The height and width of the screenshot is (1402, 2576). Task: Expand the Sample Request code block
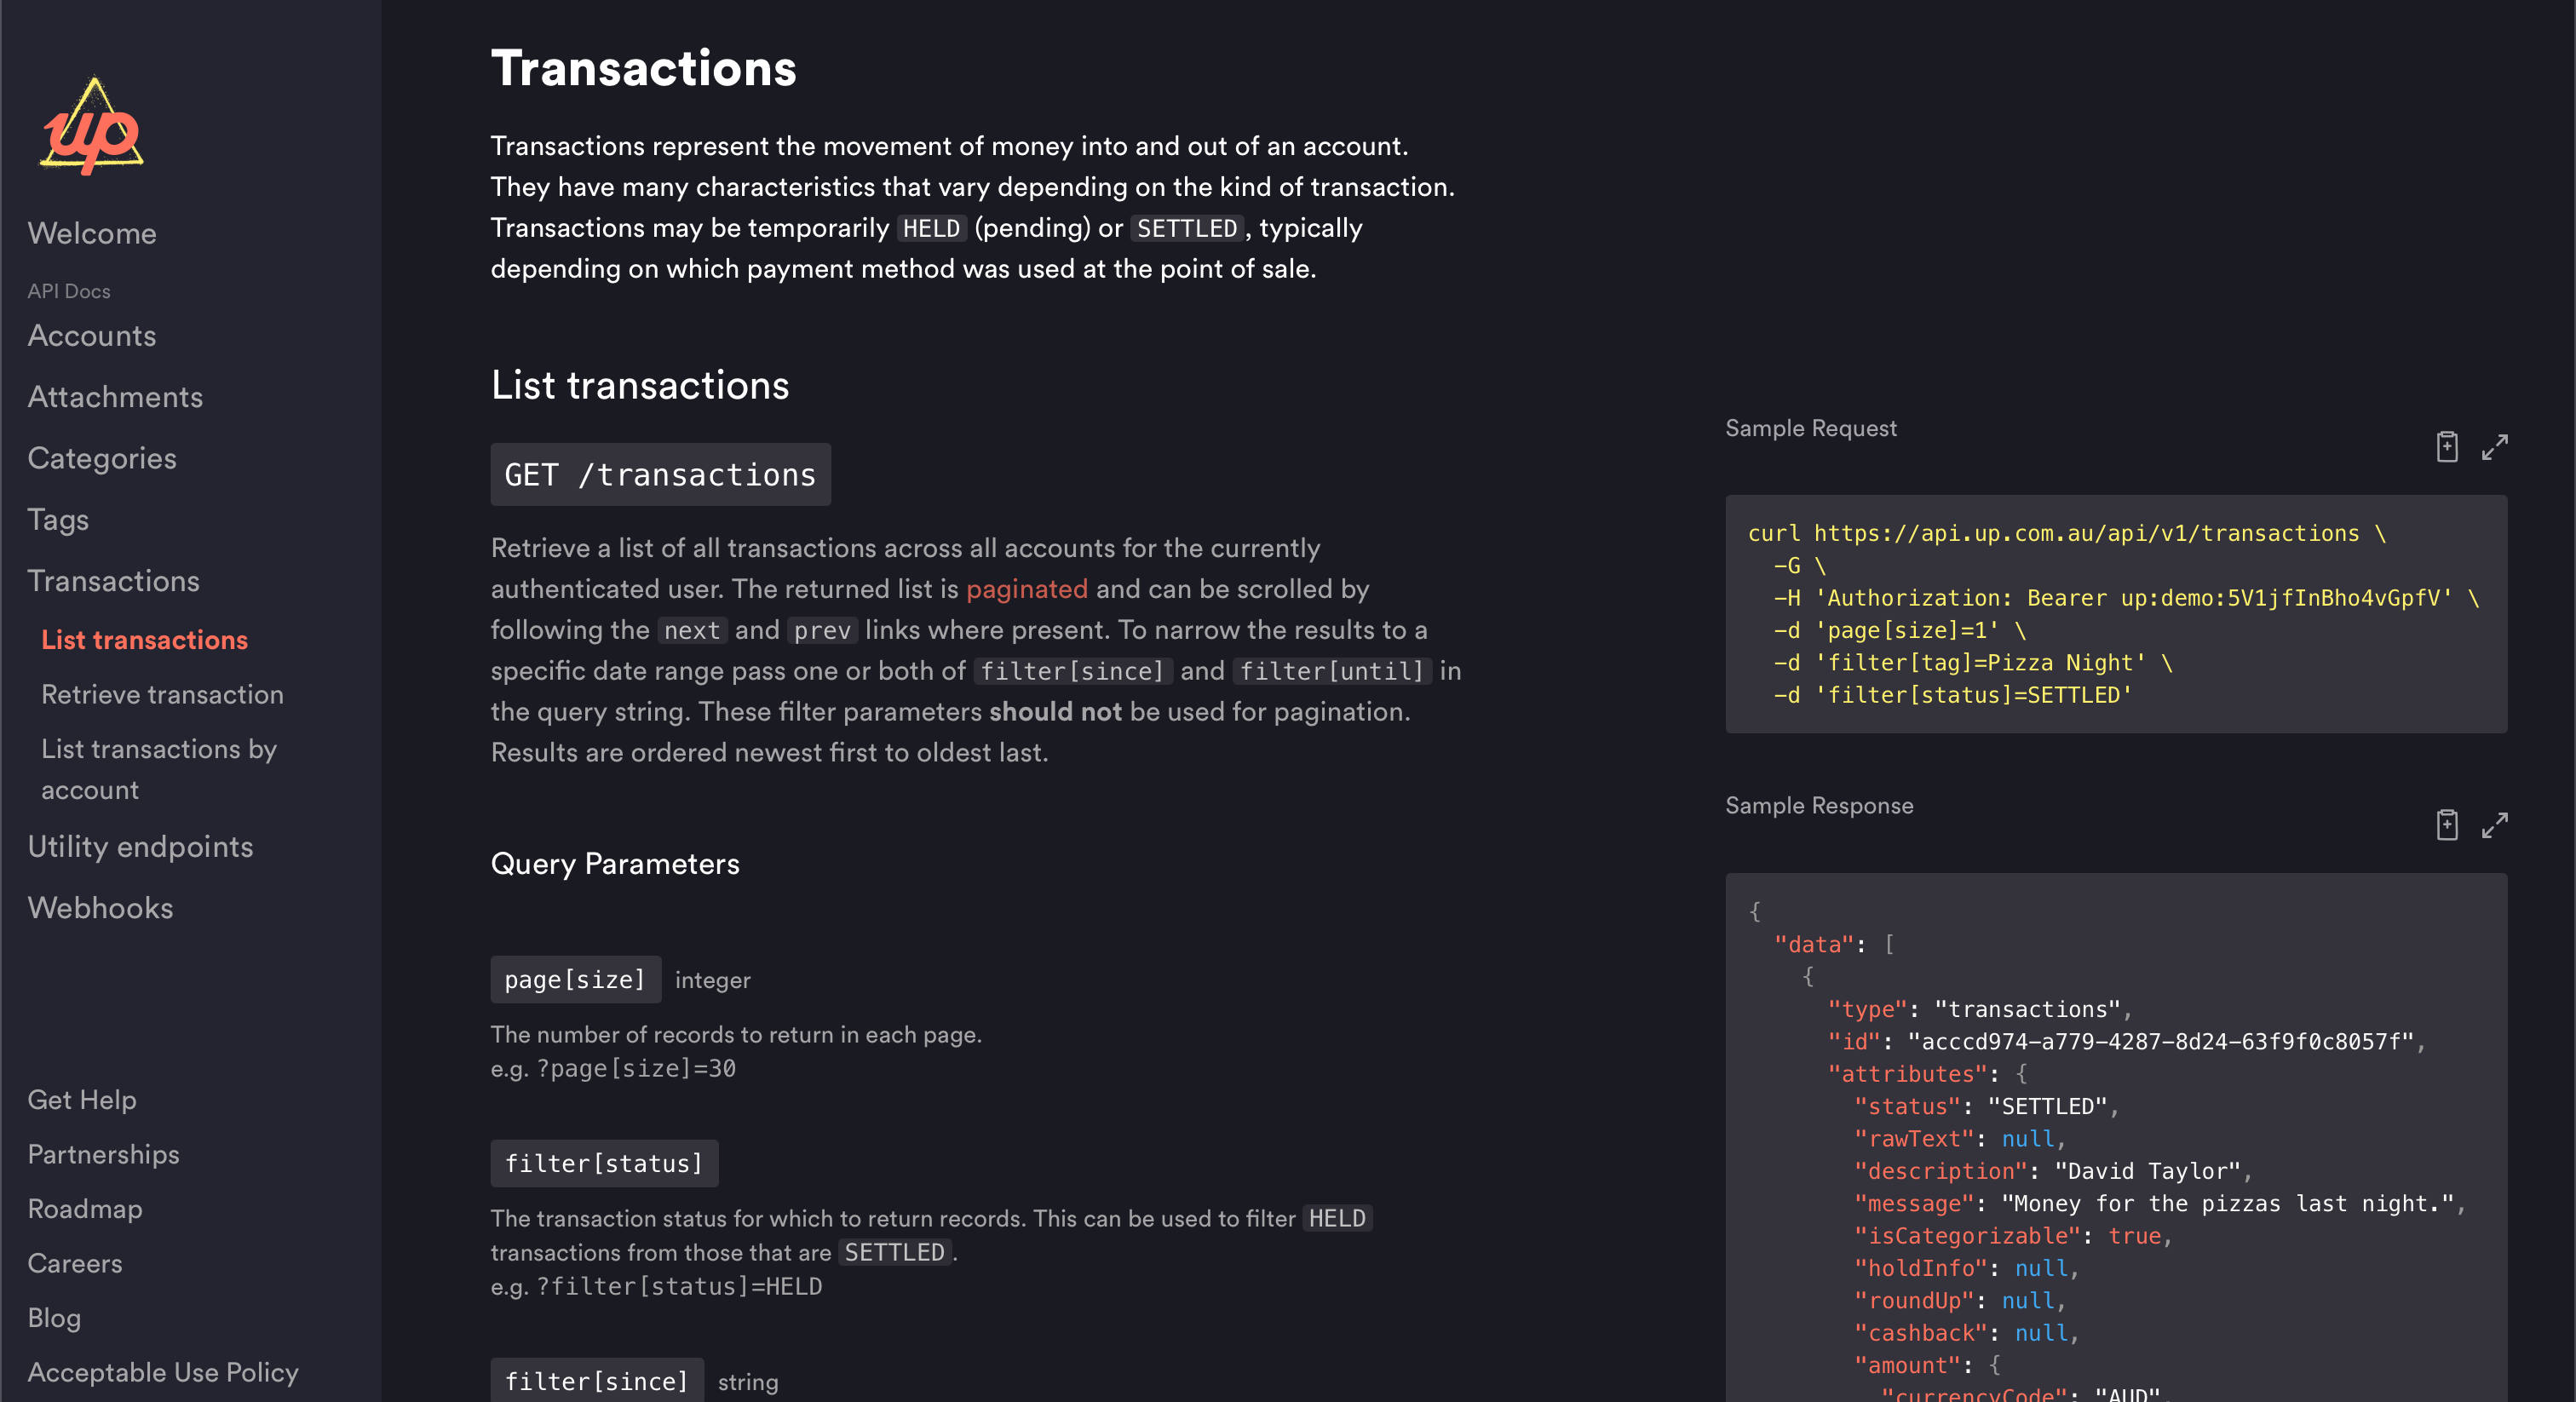(2494, 446)
